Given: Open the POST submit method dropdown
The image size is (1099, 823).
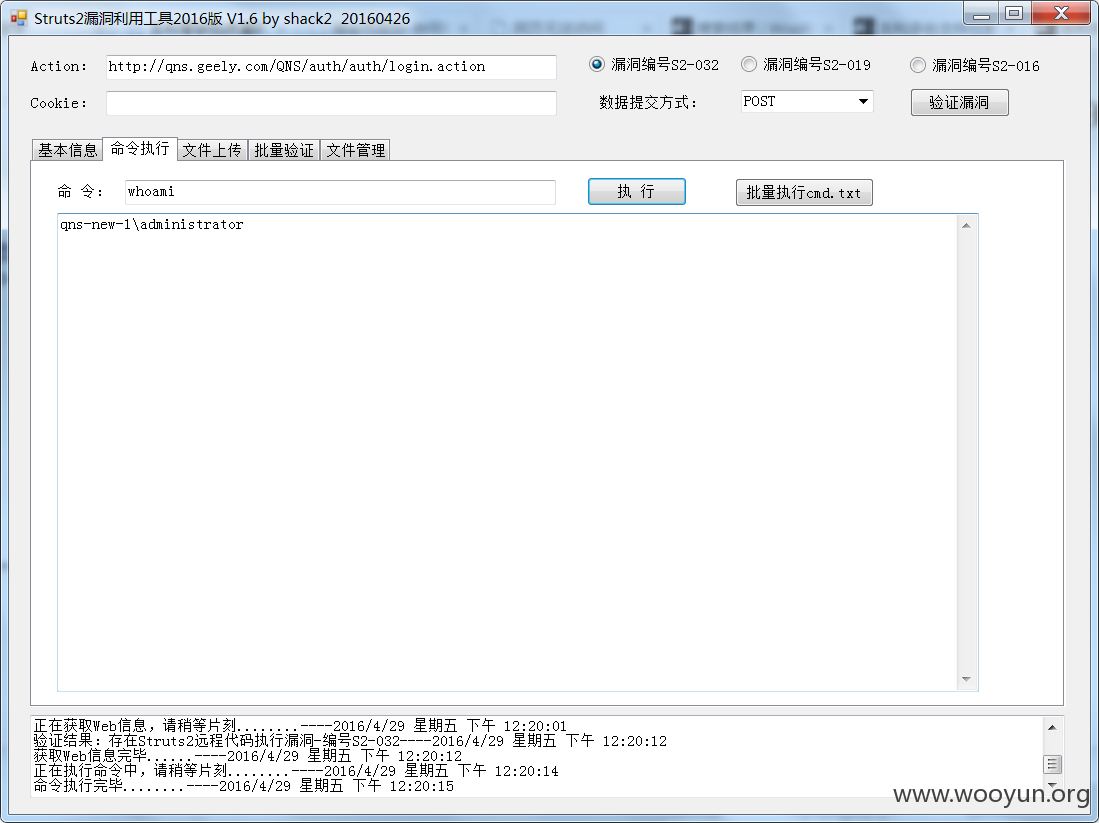Looking at the screenshot, I should 807,102.
